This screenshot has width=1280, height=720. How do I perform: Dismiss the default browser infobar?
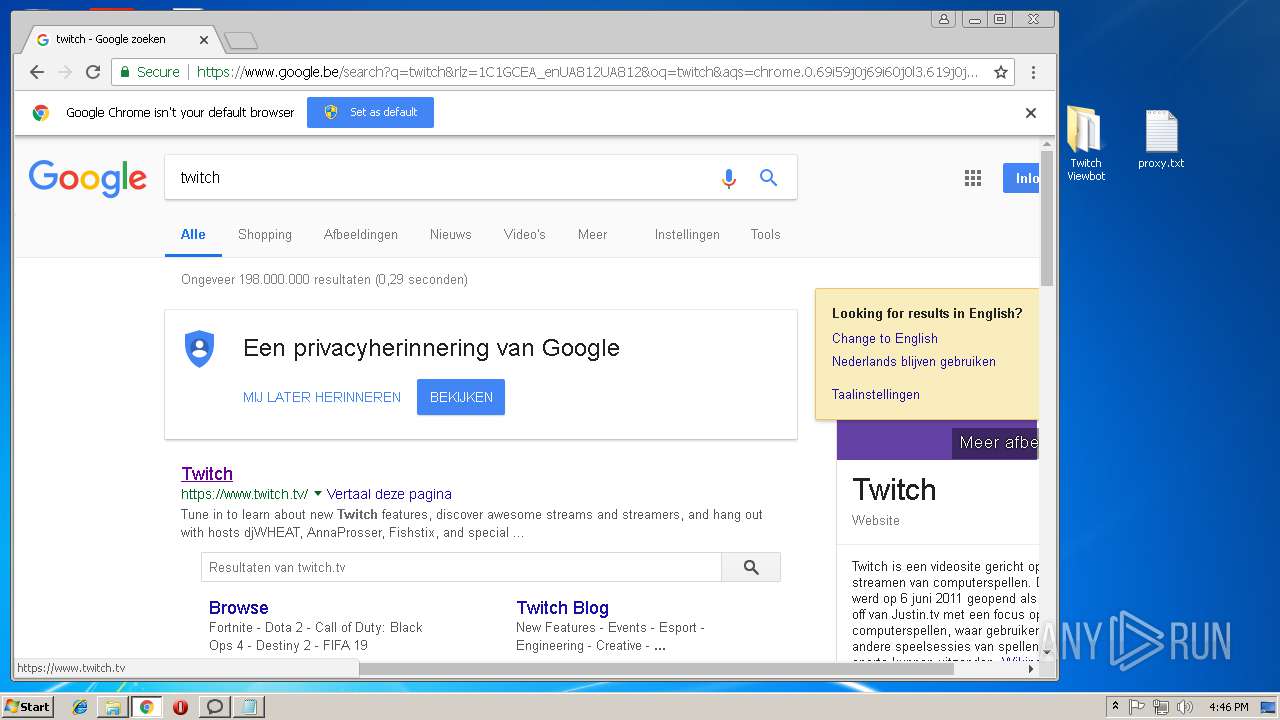pyautogui.click(x=1031, y=113)
